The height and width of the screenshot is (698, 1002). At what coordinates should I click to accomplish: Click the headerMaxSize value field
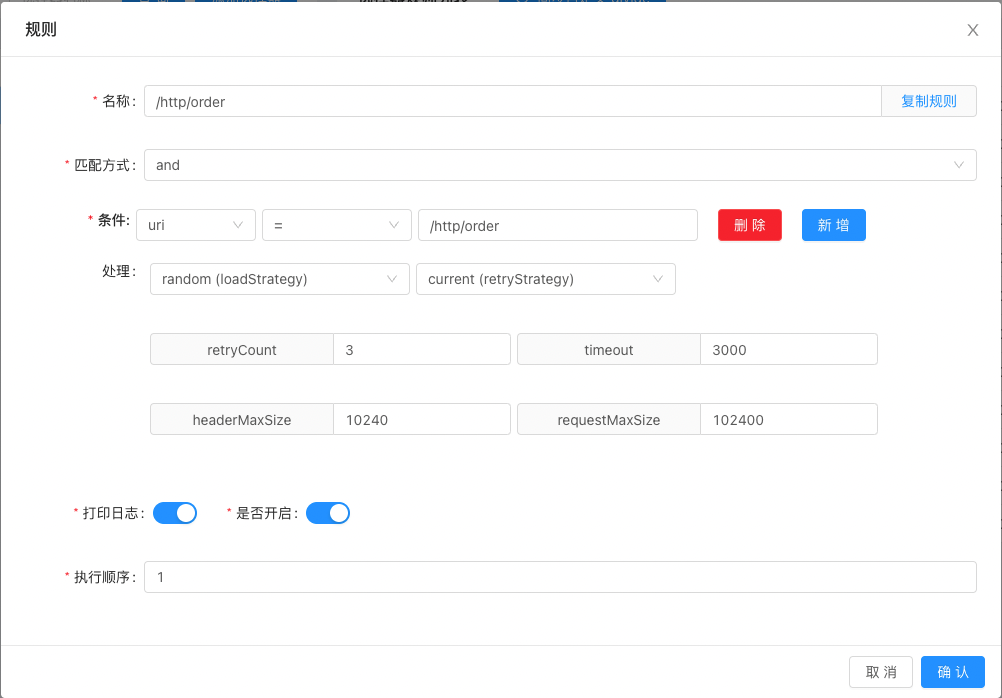tap(421, 419)
